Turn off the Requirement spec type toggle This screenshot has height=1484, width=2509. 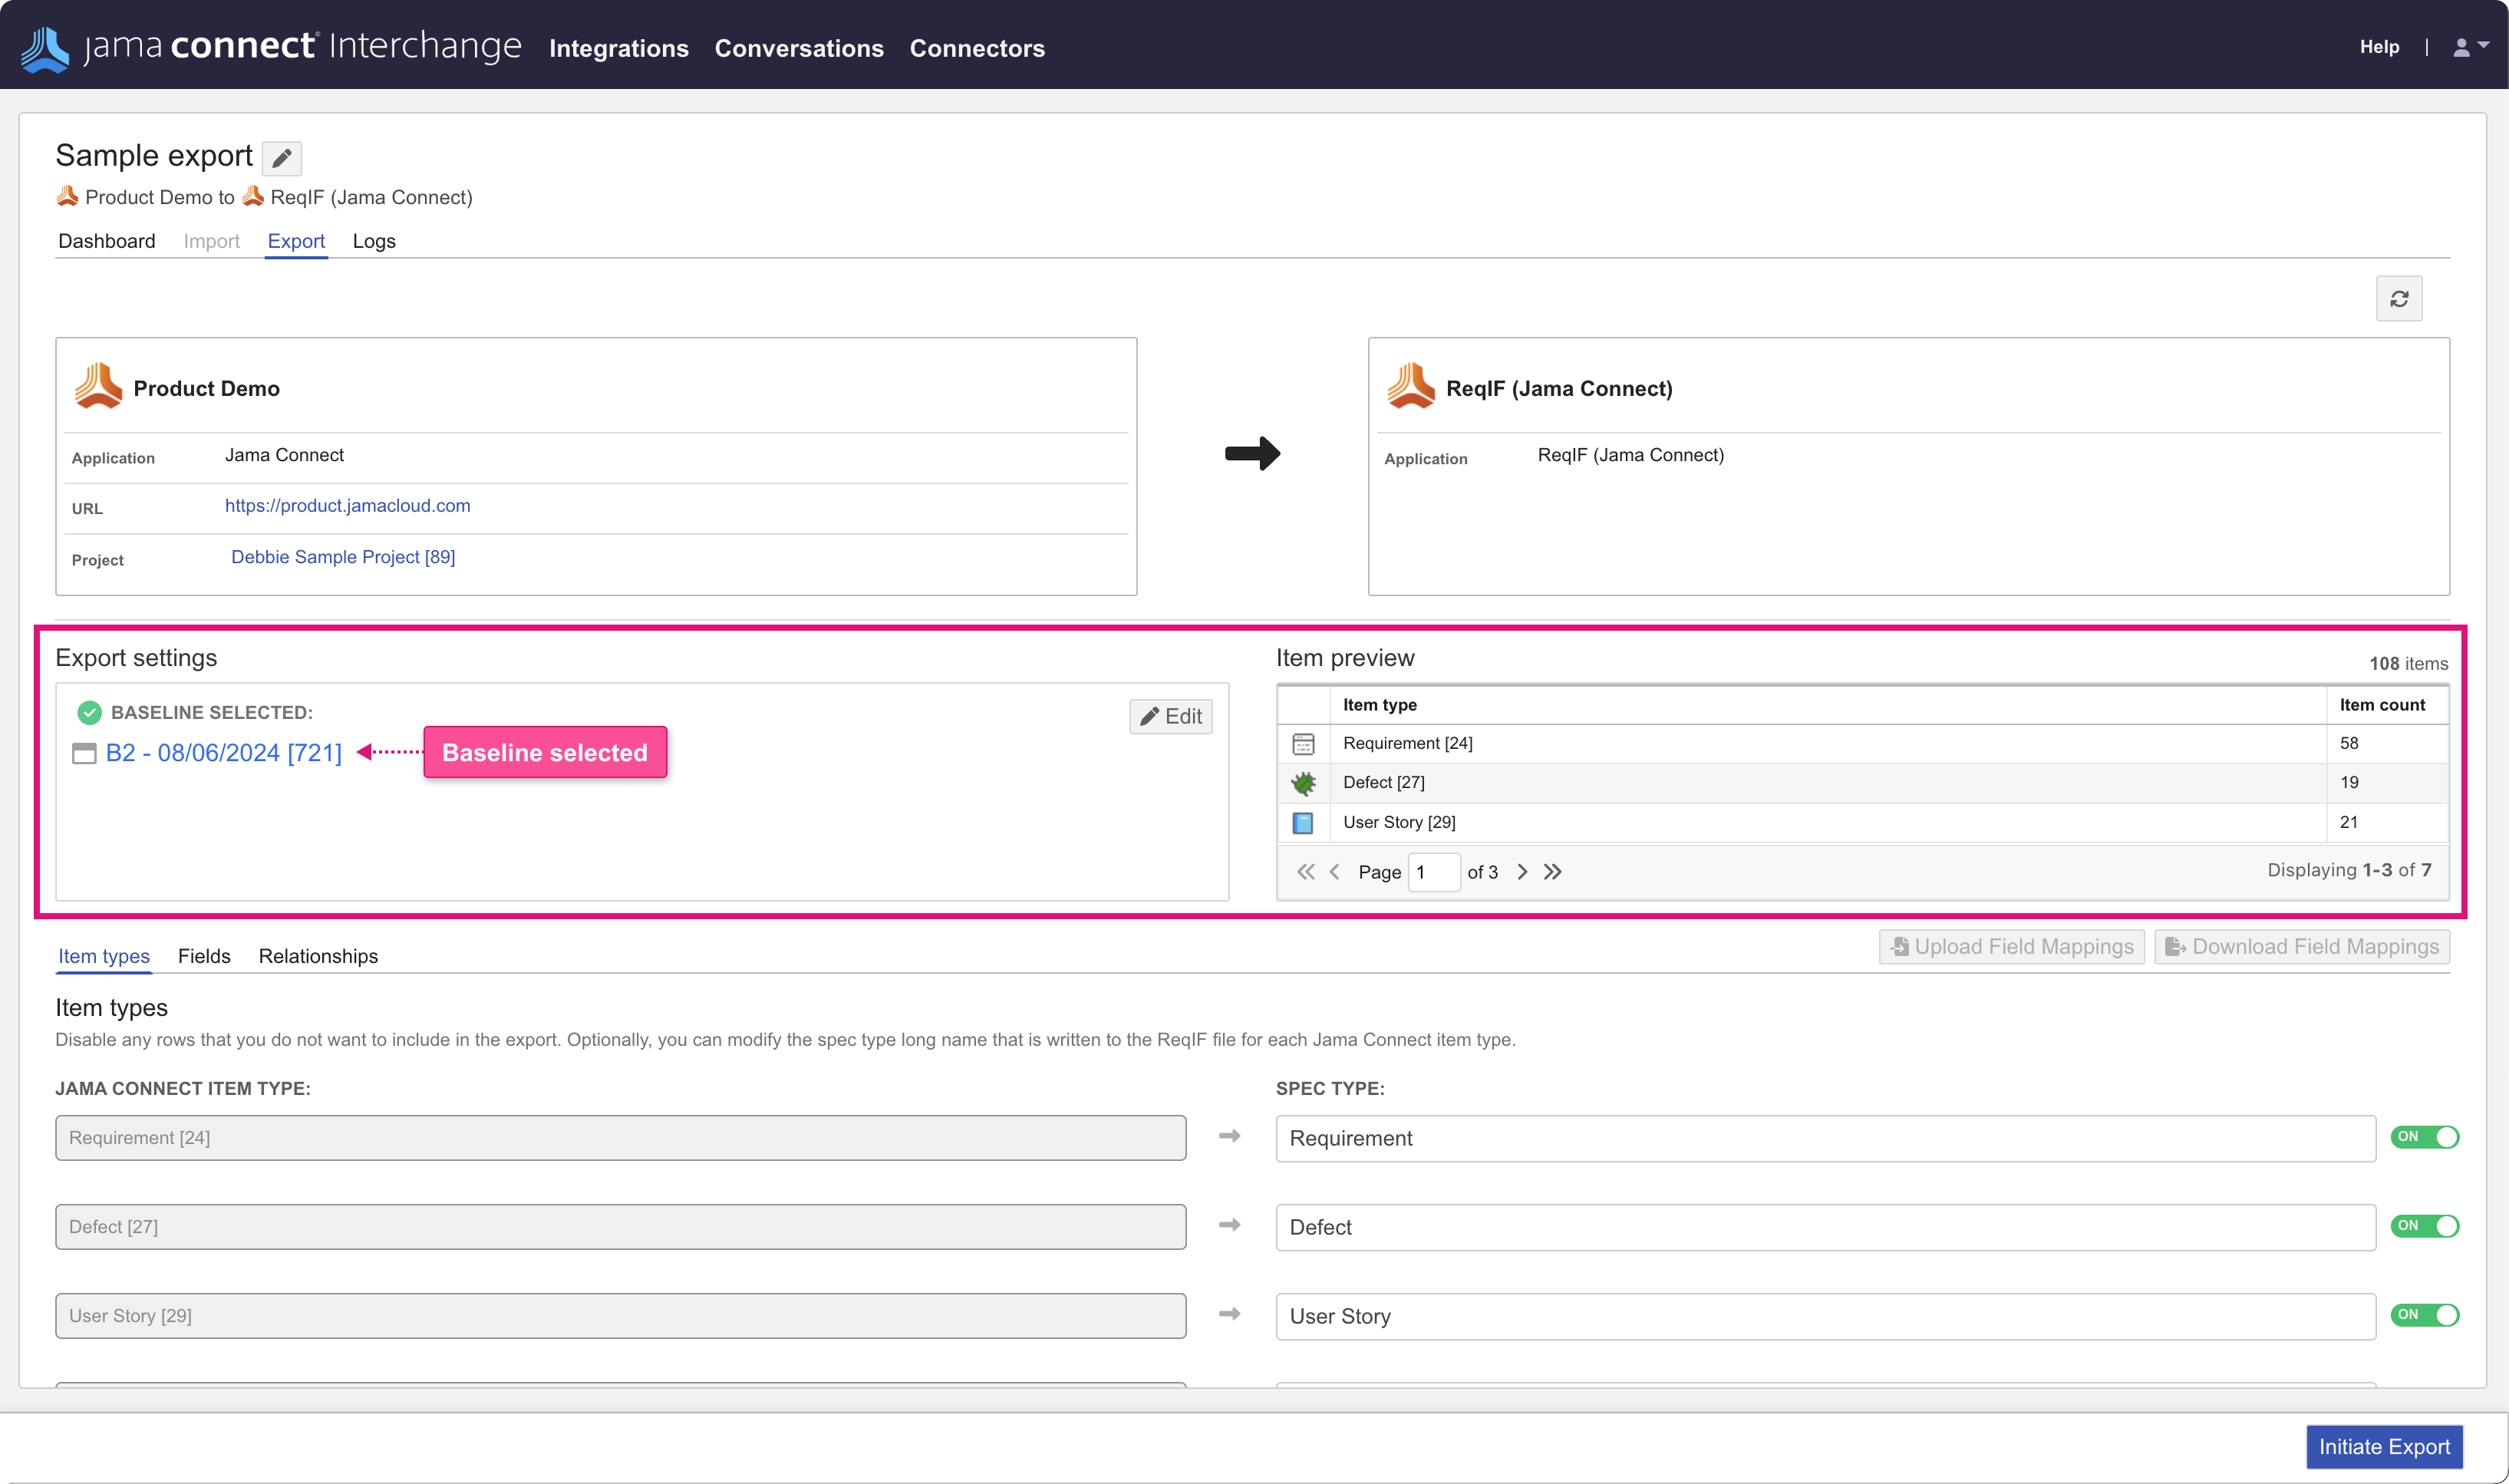[2424, 1137]
